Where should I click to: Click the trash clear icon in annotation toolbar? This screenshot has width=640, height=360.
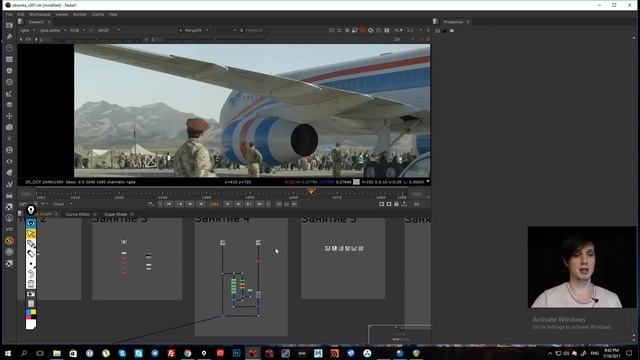[31, 284]
